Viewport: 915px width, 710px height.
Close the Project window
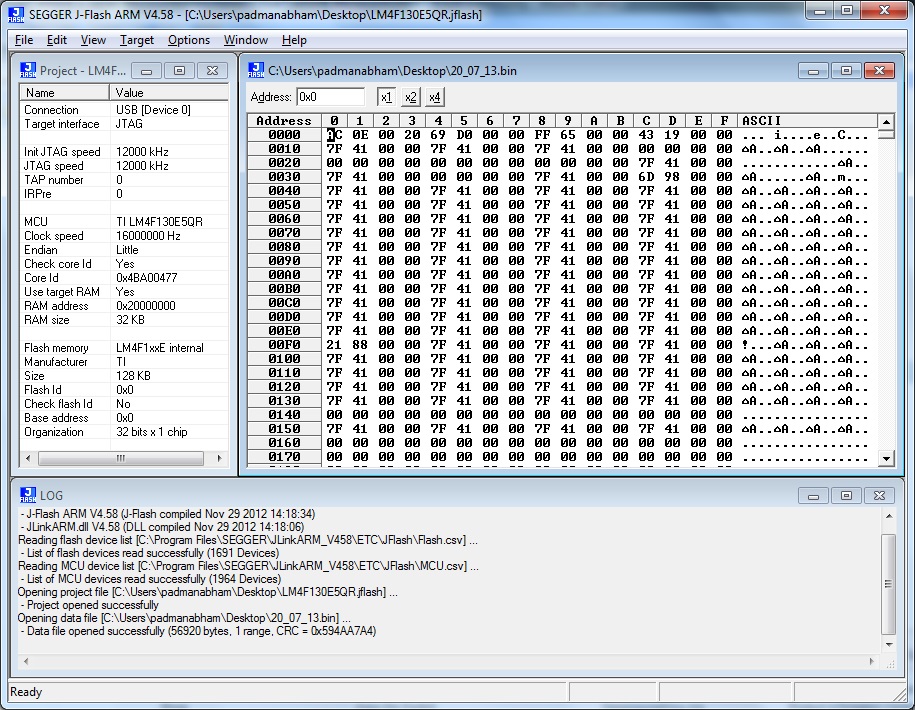[213, 71]
